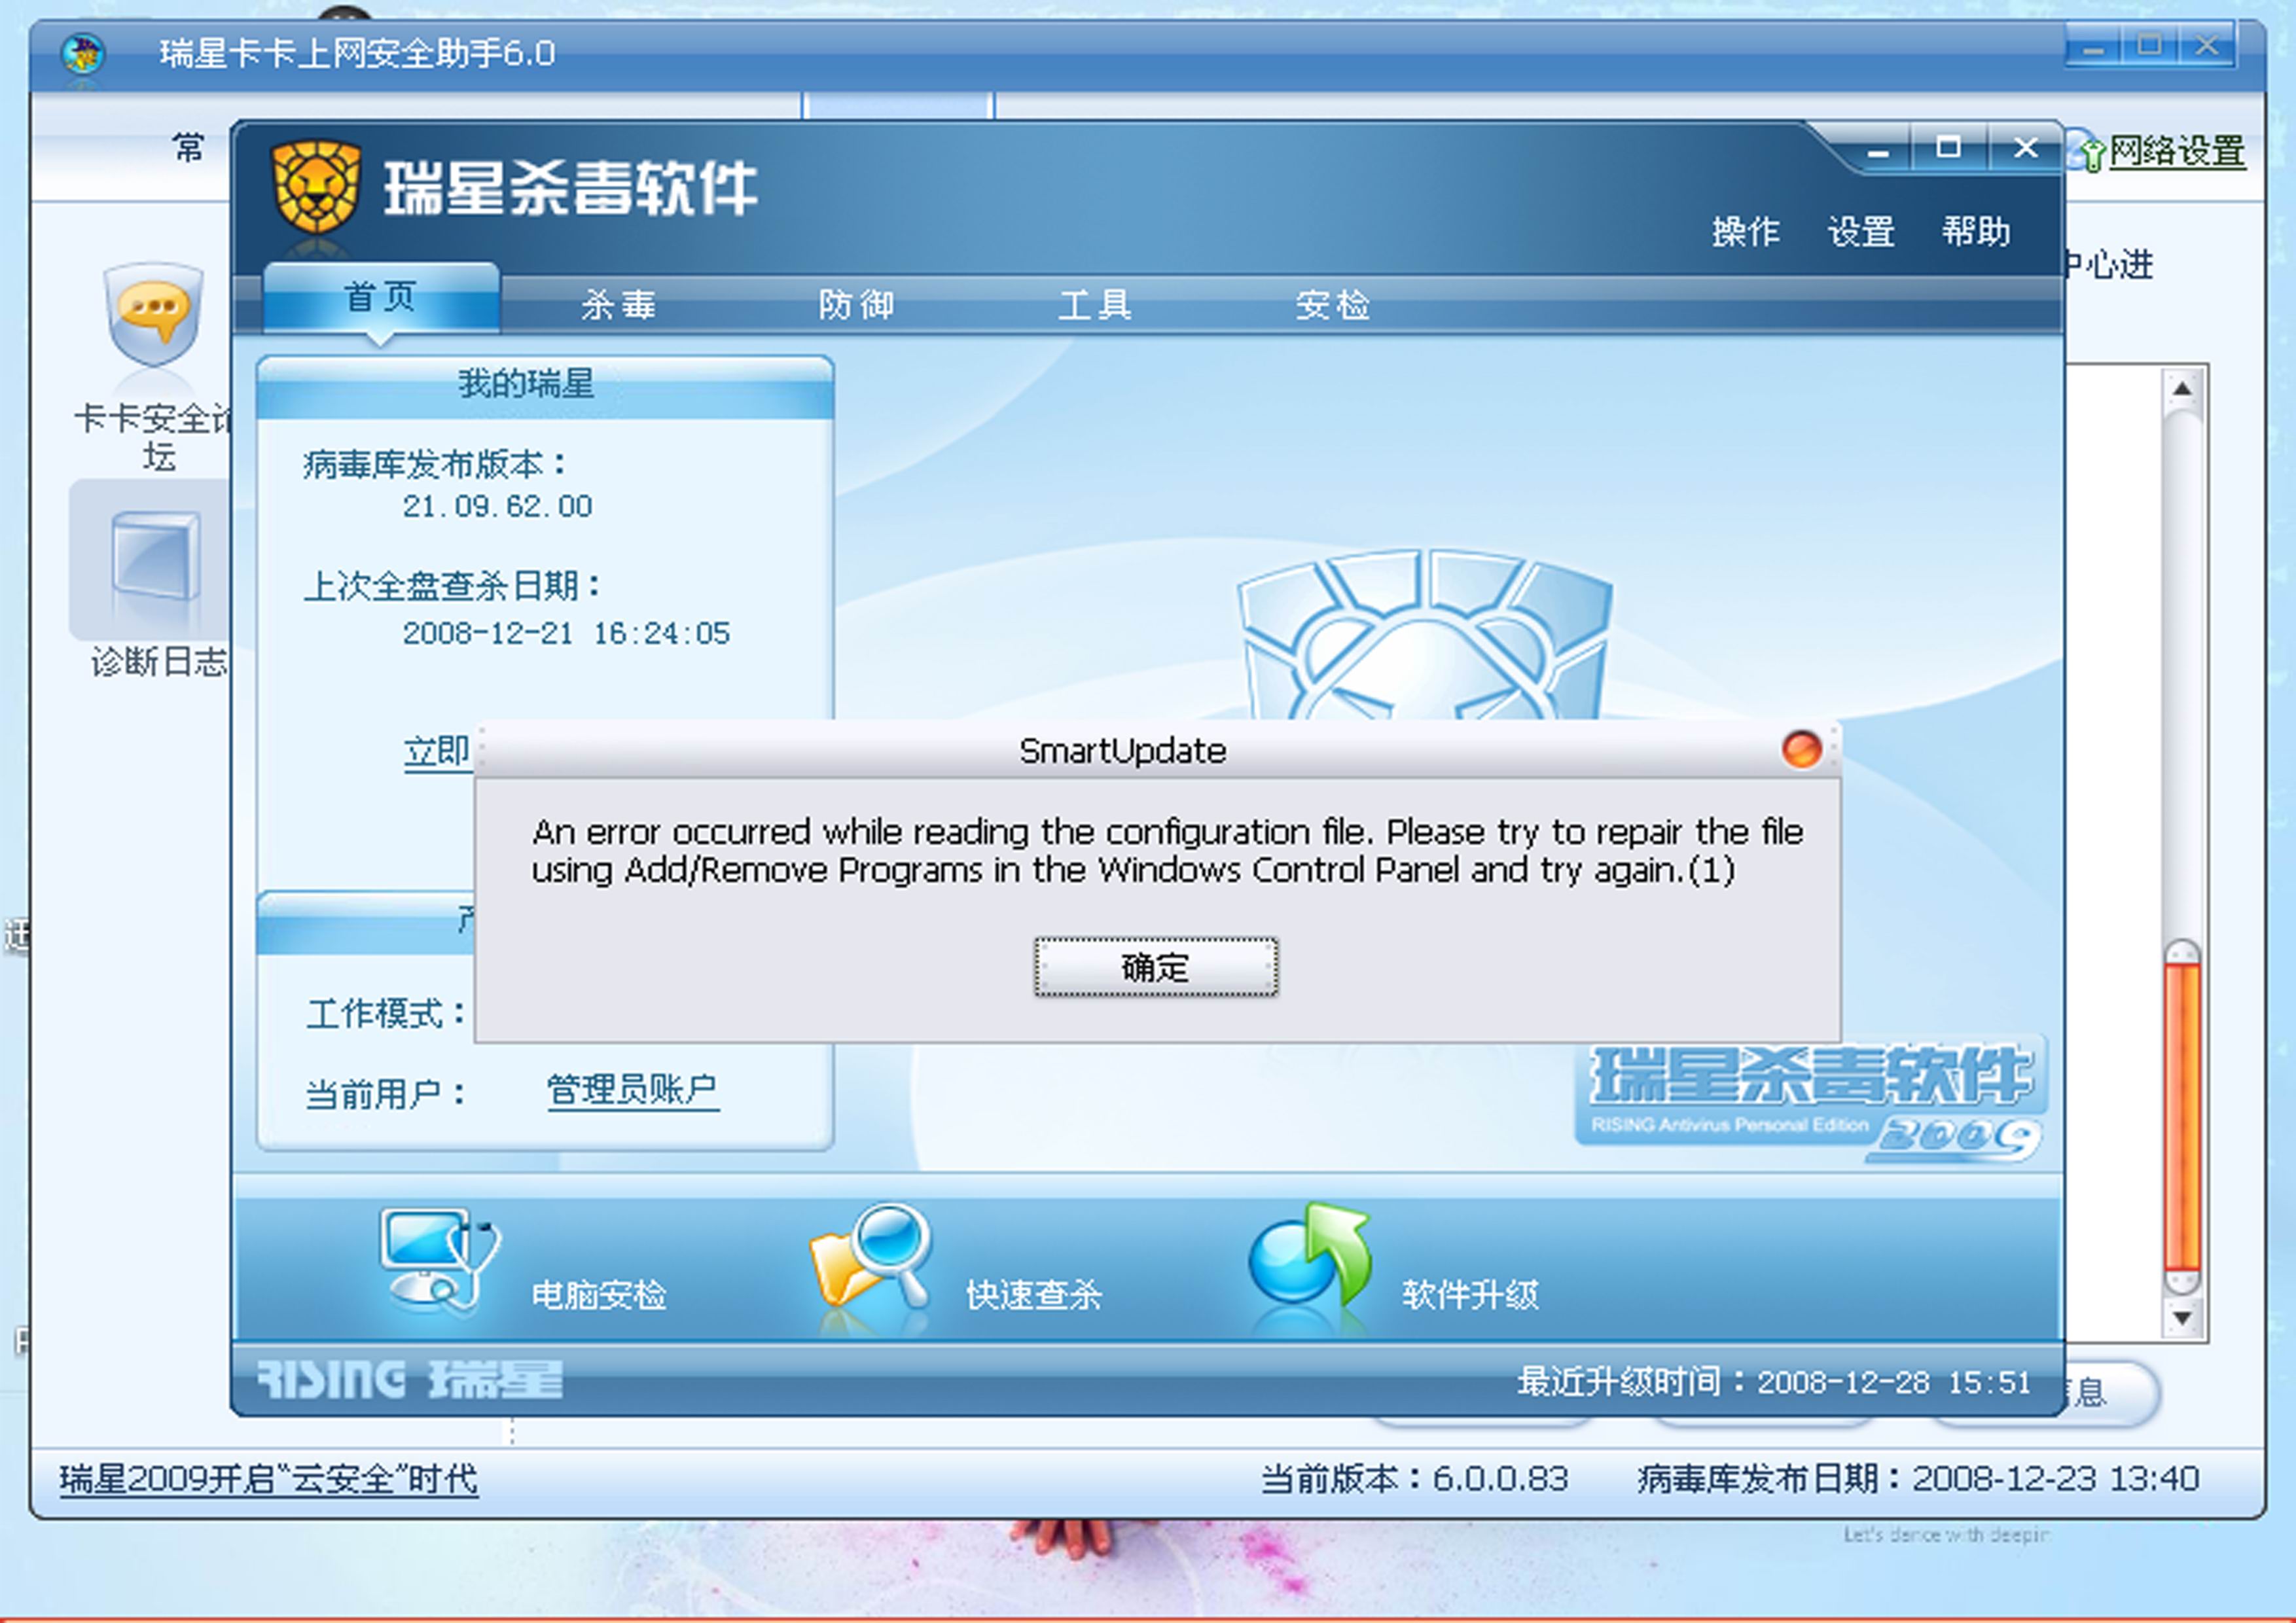Close SmartUpdate dialog with red round button
This screenshot has width=2296, height=1623.
point(1802,749)
